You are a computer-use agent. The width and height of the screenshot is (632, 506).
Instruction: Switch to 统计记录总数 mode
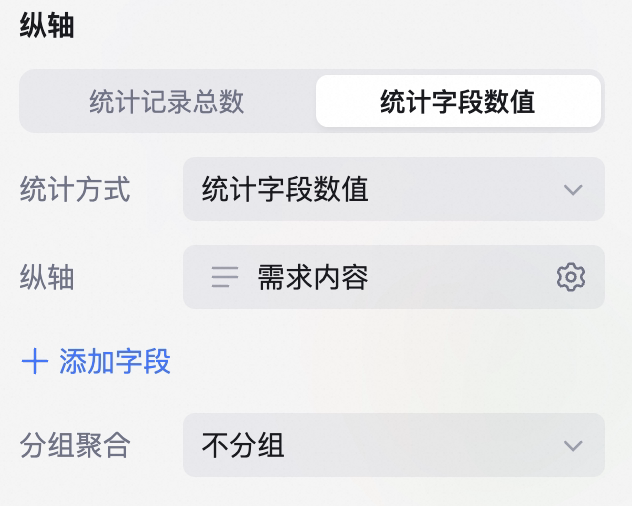pos(166,101)
